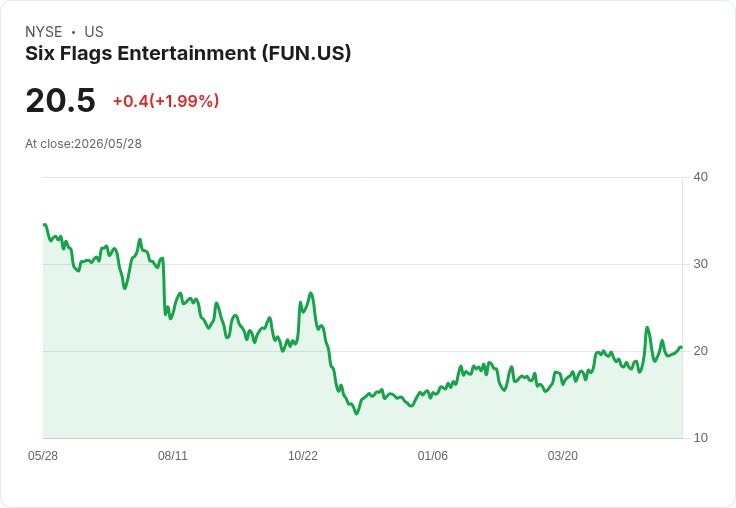Click the Six Flags Entertainment (FUN.US) title

point(188,53)
